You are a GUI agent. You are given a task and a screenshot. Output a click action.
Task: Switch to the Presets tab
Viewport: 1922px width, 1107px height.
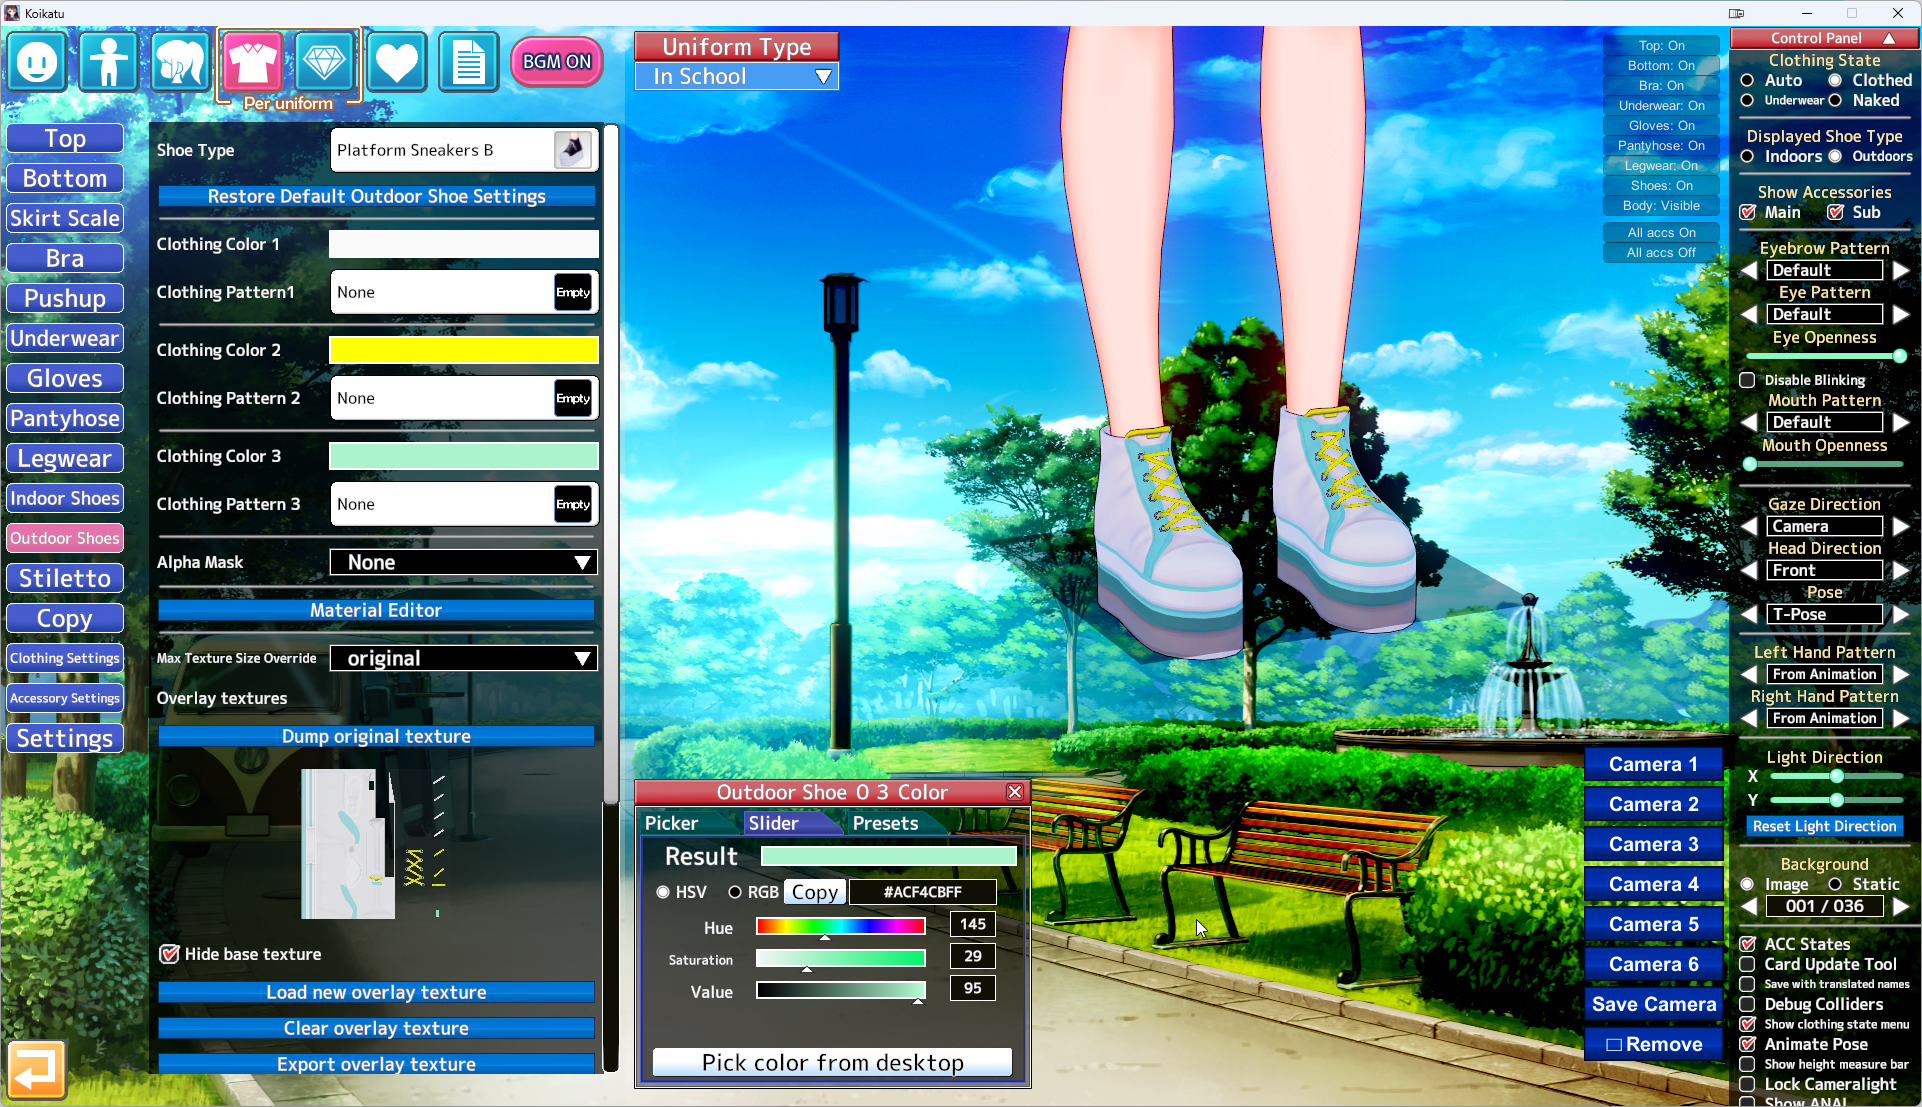885,823
